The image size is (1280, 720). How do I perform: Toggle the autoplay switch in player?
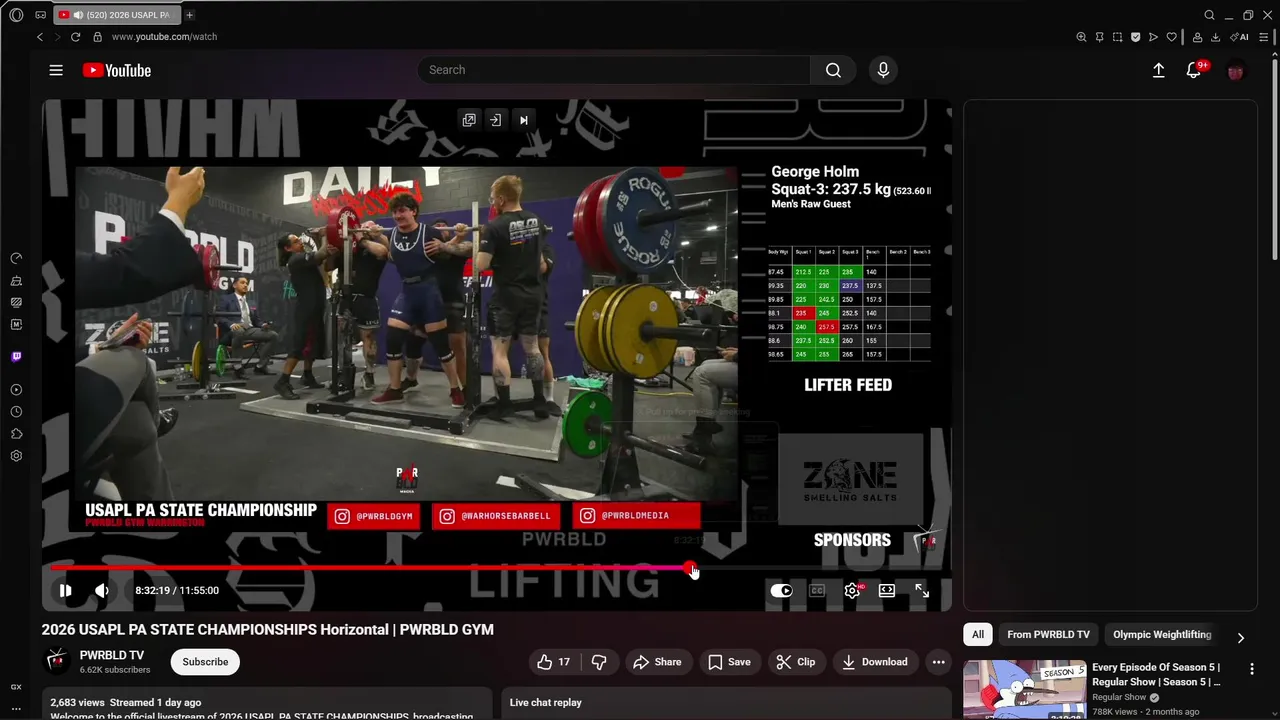pos(781,590)
